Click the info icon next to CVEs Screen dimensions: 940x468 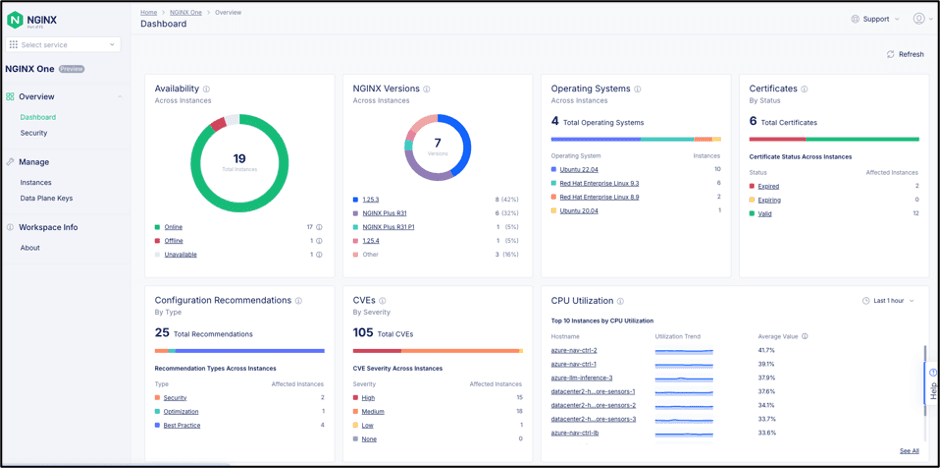coord(382,300)
